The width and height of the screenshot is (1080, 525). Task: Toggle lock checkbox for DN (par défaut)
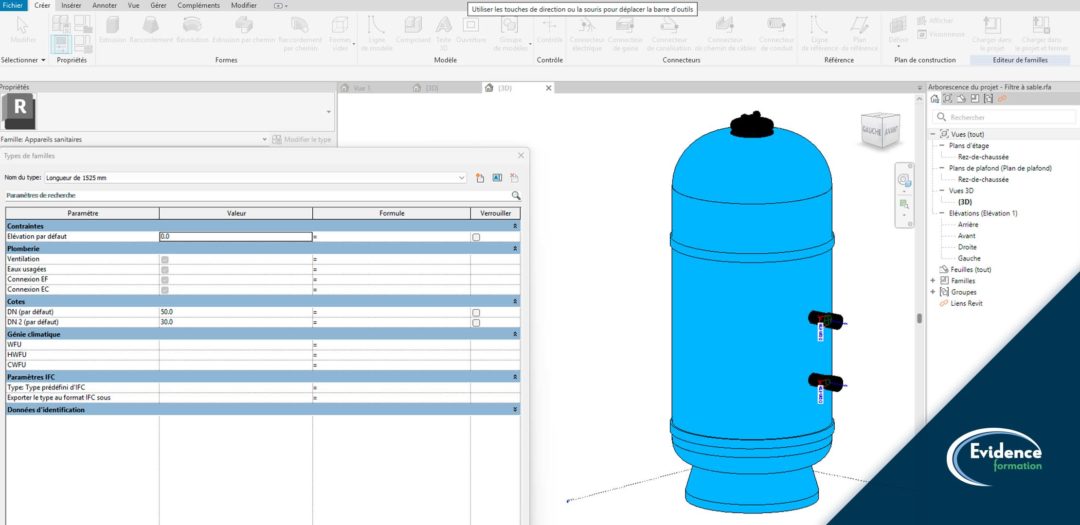click(476, 312)
